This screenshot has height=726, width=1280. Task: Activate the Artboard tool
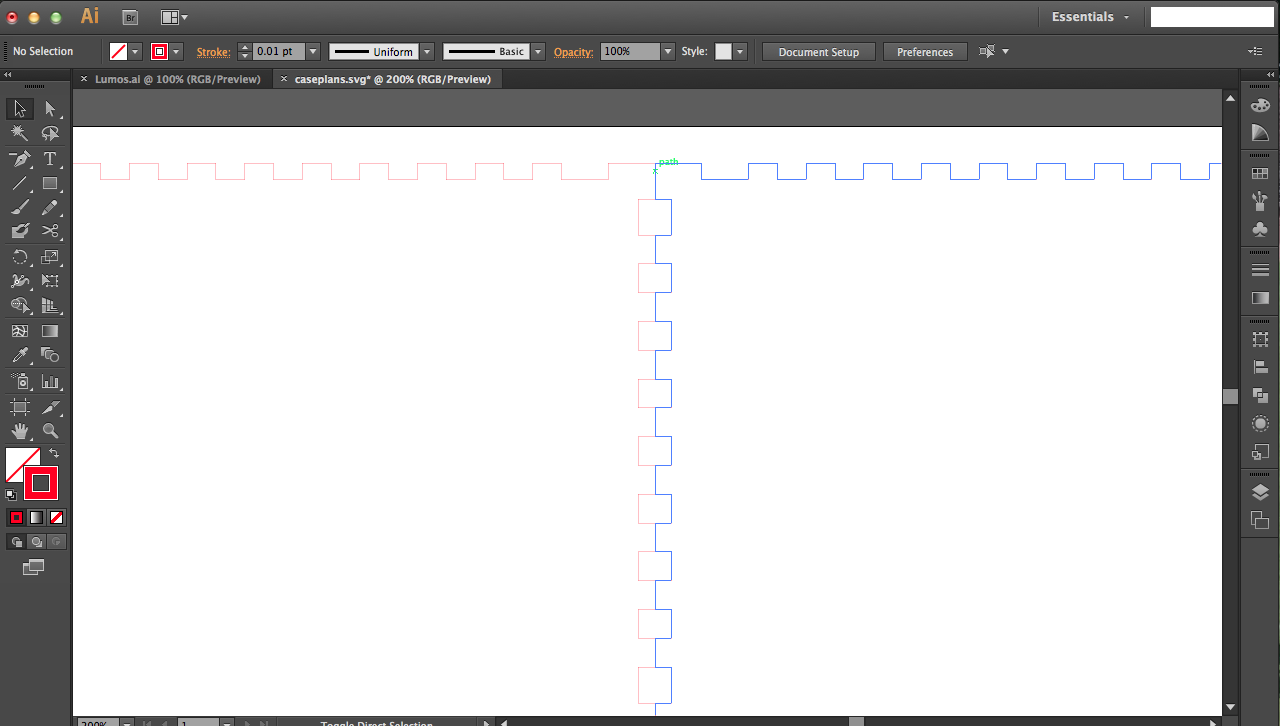coord(20,407)
